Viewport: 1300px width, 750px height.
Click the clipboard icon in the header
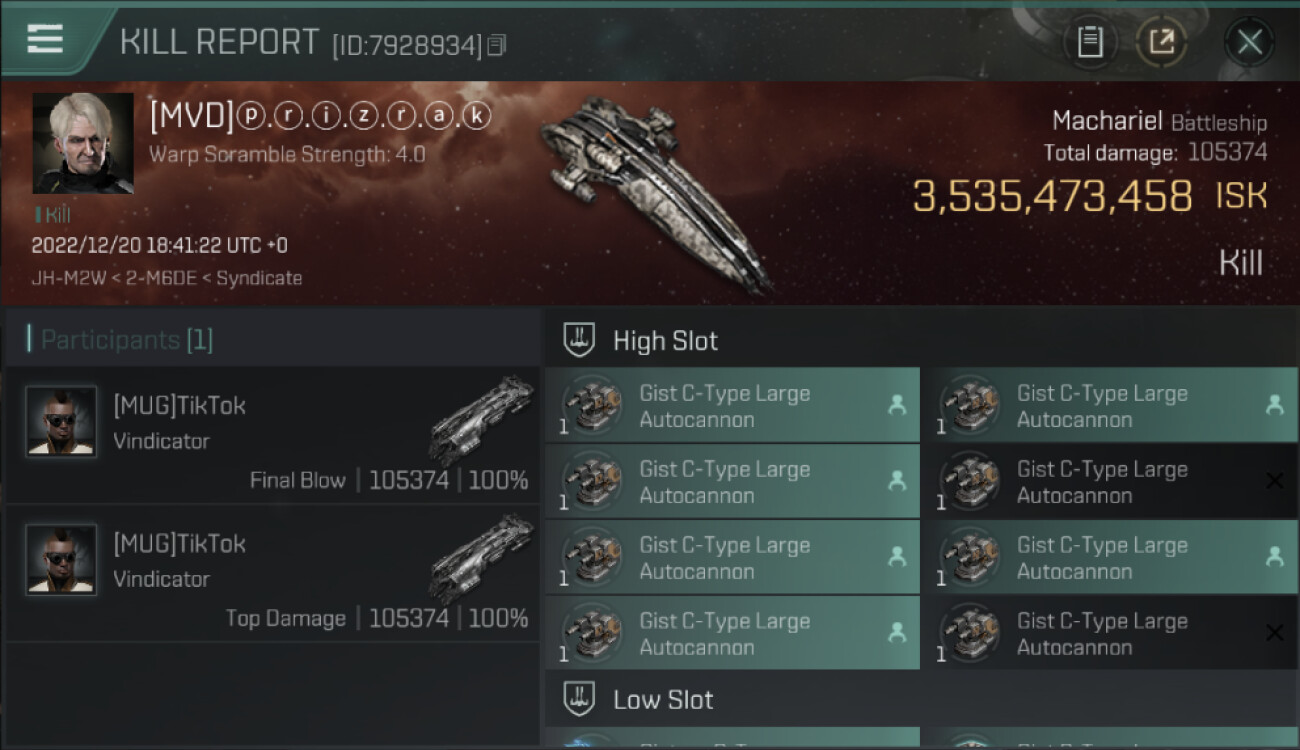(x=1089, y=42)
